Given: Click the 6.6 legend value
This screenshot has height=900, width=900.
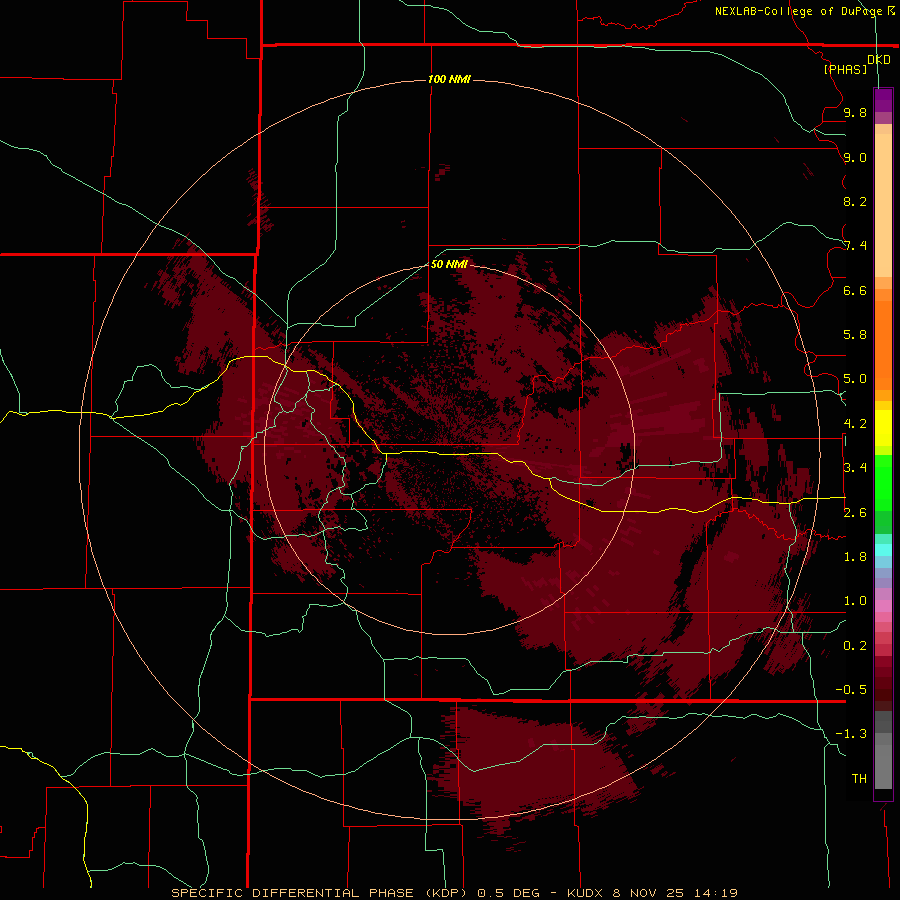Looking at the screenshot, I should [855, 290].
